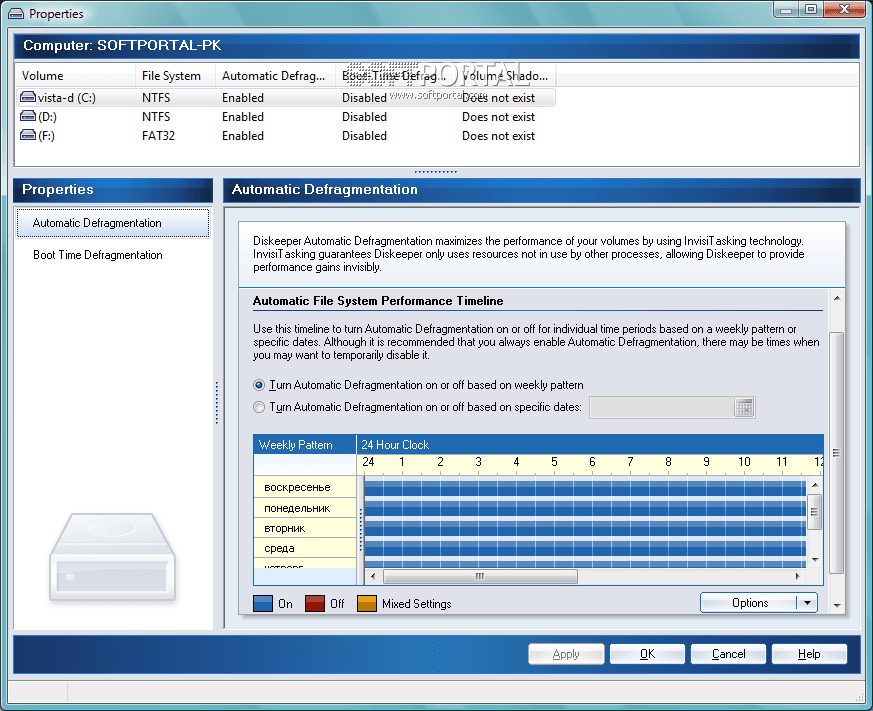Click the specific dates input field
873x711 pixels.
tap(661, 407)
